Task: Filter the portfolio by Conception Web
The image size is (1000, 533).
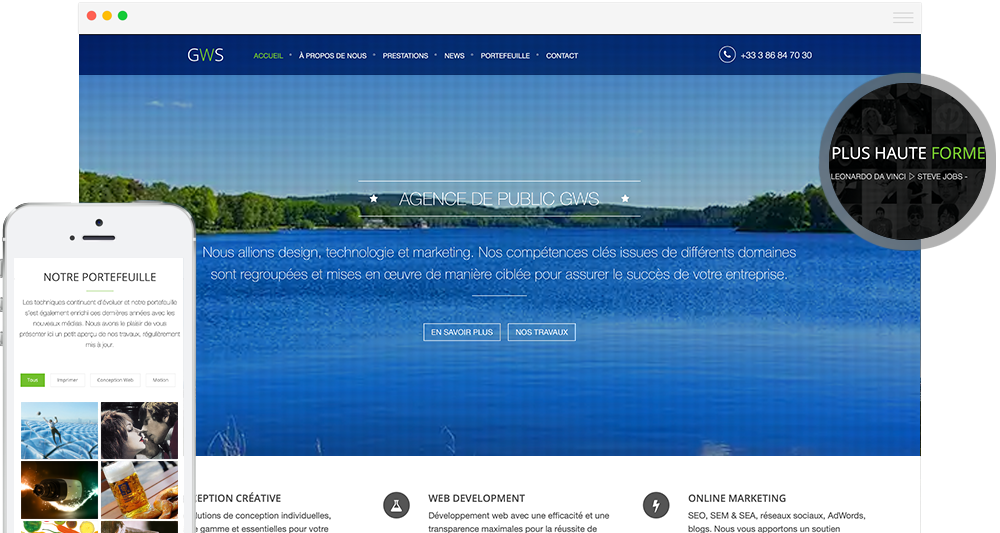Action: tap(115, 380)
